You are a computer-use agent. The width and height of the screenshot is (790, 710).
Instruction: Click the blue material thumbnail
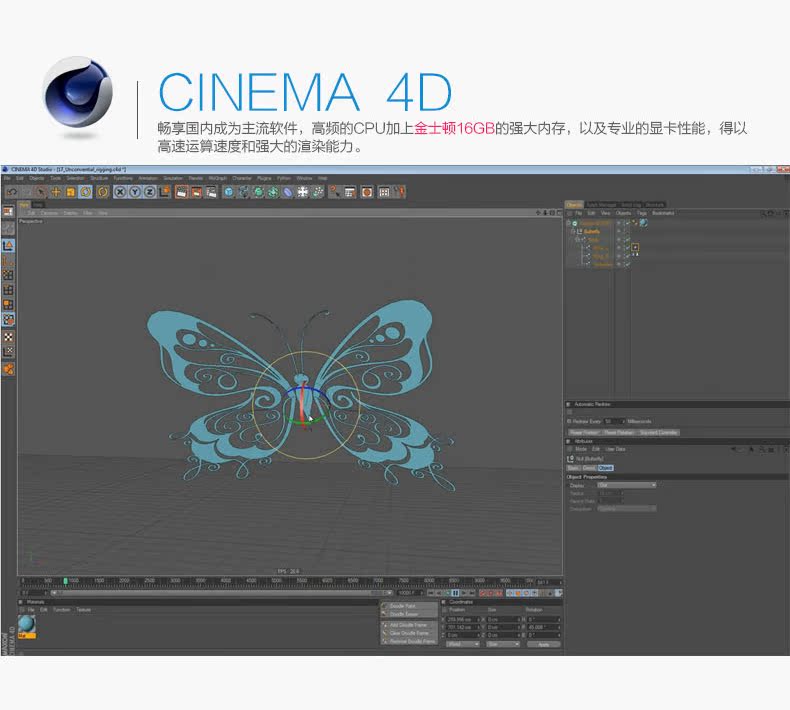pos(27,625)
